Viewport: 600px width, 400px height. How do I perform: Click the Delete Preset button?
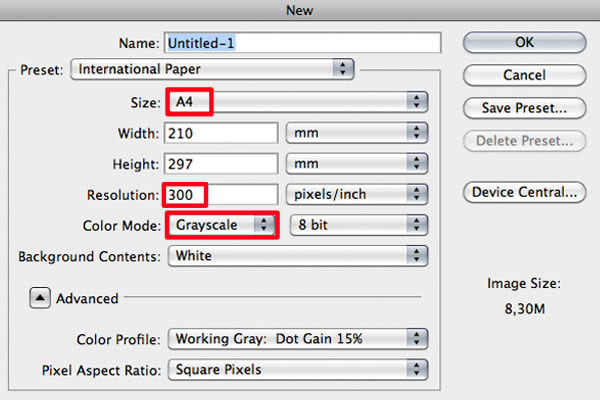pos(524,141)
